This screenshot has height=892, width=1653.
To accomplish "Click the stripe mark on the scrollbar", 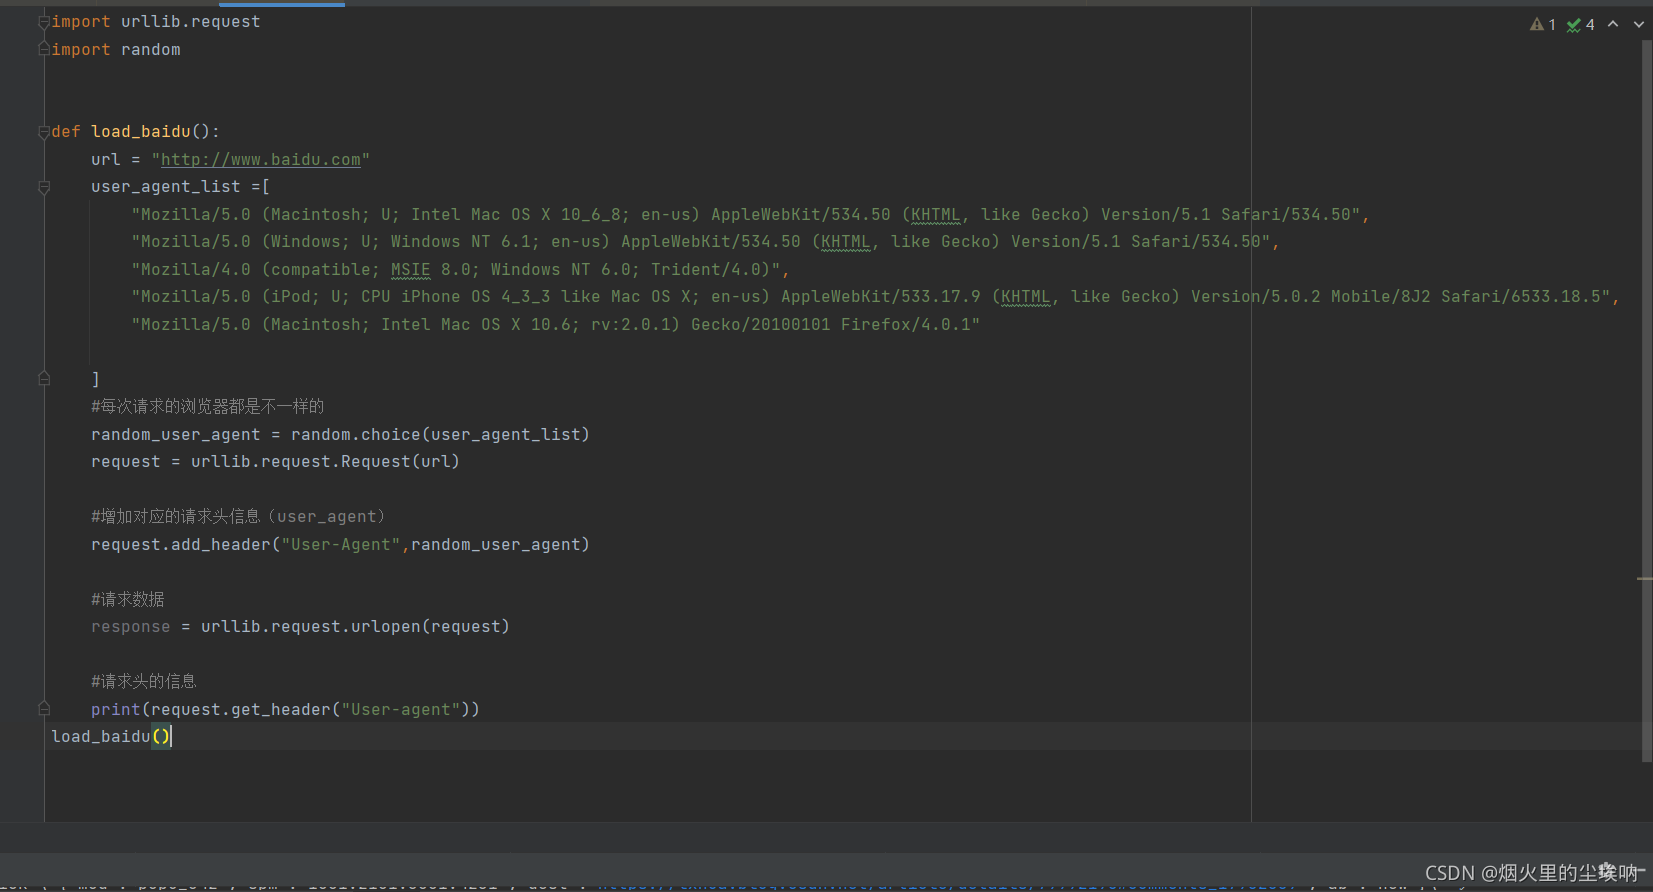I will coord(1645,579).
